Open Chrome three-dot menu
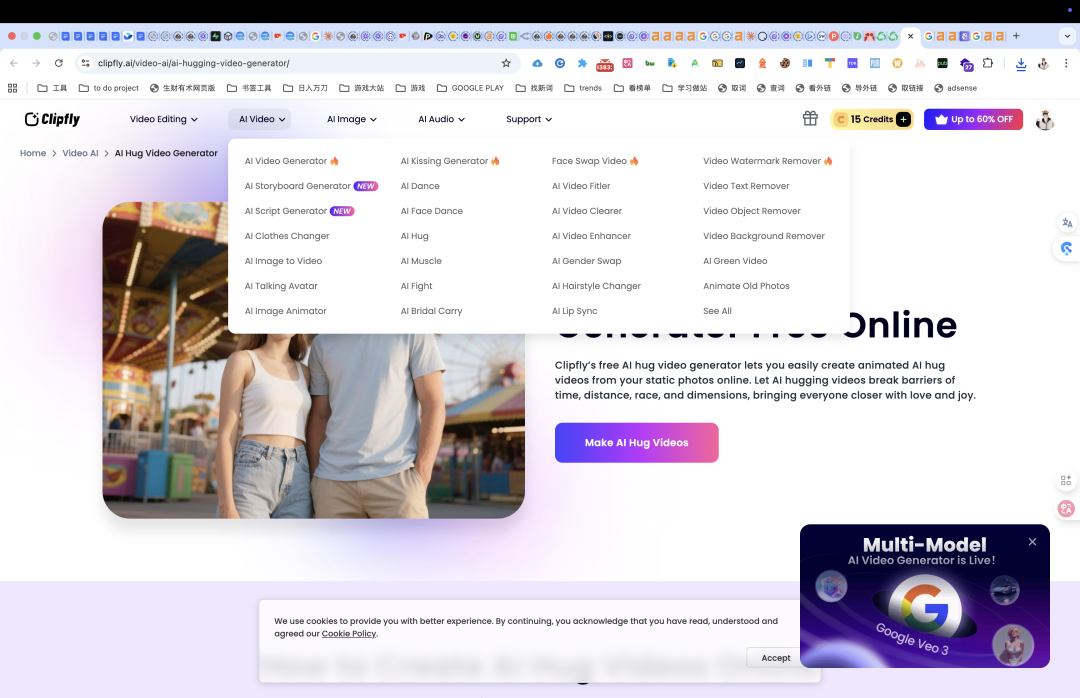 pyautogui.click(x=1066, y=63)
